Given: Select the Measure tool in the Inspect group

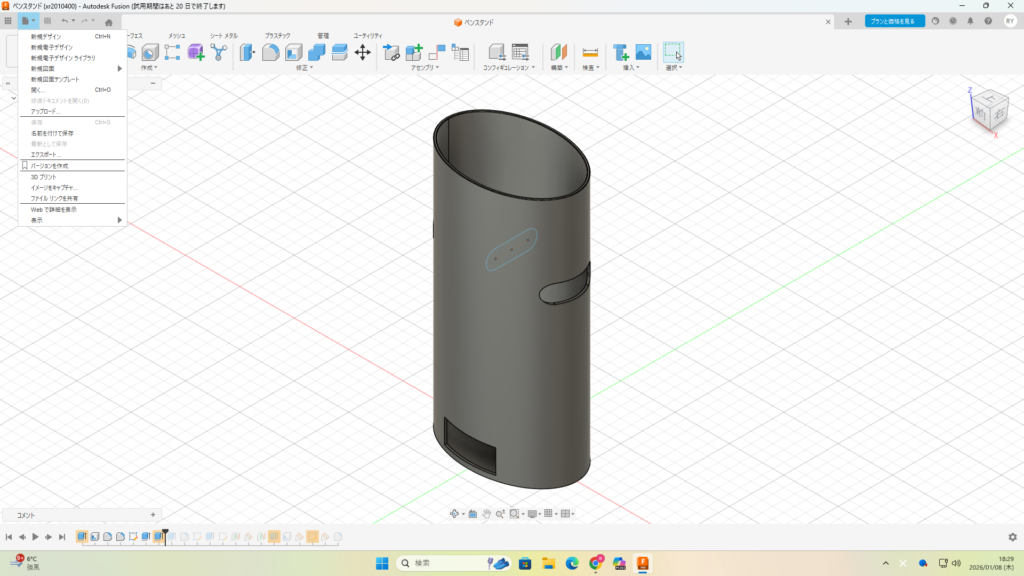Looking at the screenshot, I should point(590,52).
